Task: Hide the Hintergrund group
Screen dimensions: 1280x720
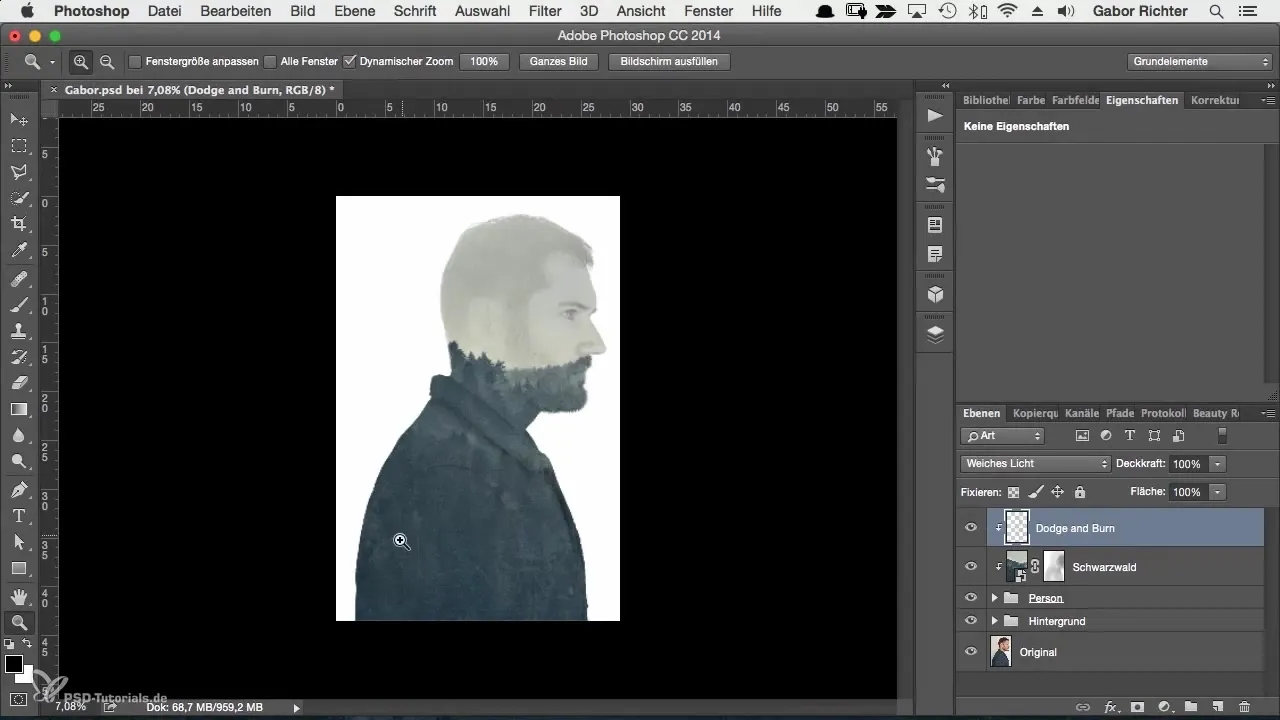Action: click(x=970, y=620)
